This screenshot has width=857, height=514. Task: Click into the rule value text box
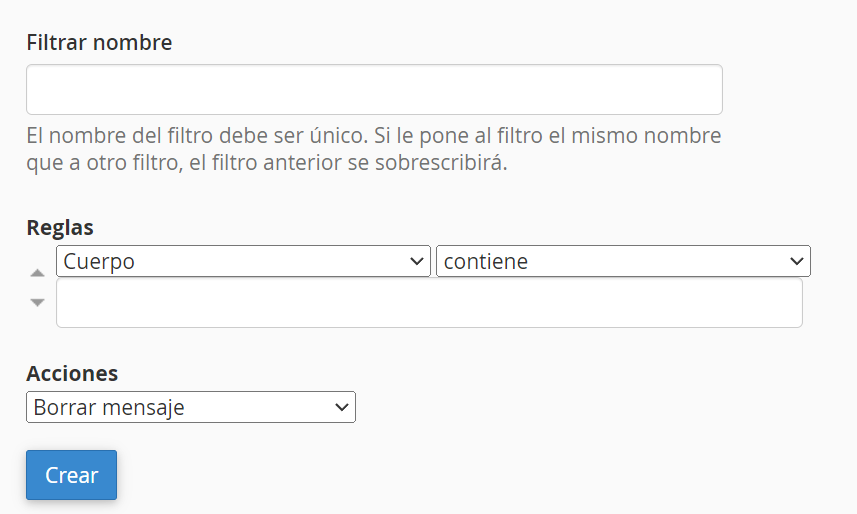[x=429, y=303]
